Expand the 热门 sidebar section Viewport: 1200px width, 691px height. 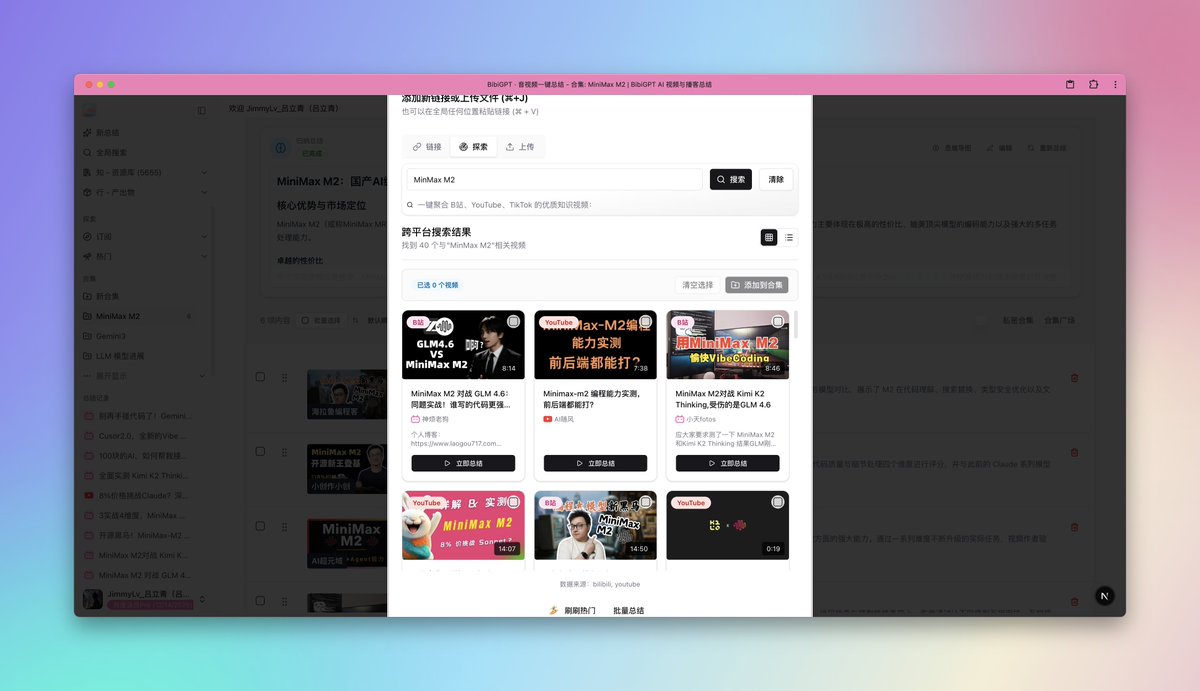point(204,256)
